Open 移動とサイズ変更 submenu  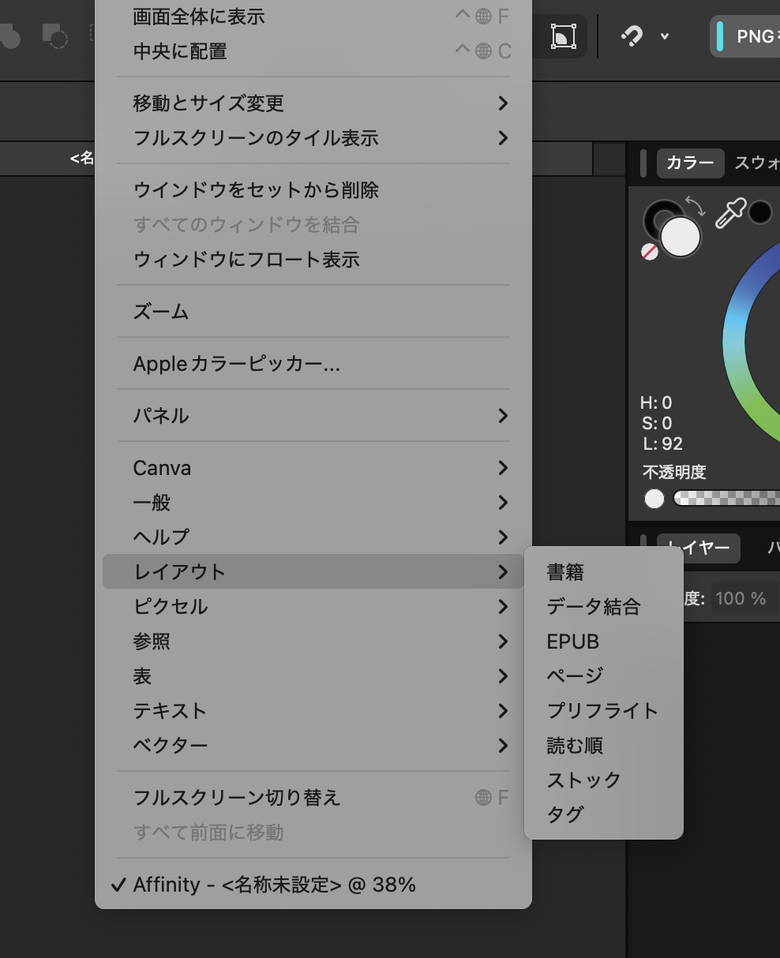313,103
